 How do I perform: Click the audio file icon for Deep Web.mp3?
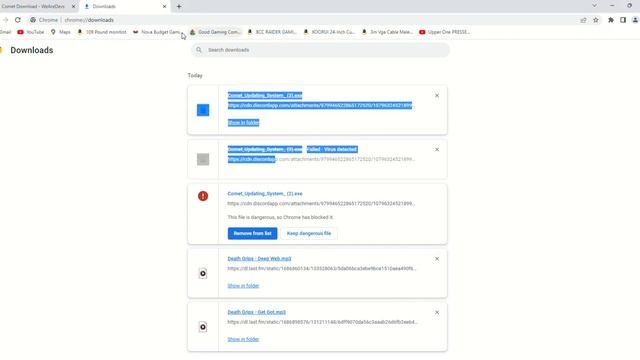tap(203, 273)
